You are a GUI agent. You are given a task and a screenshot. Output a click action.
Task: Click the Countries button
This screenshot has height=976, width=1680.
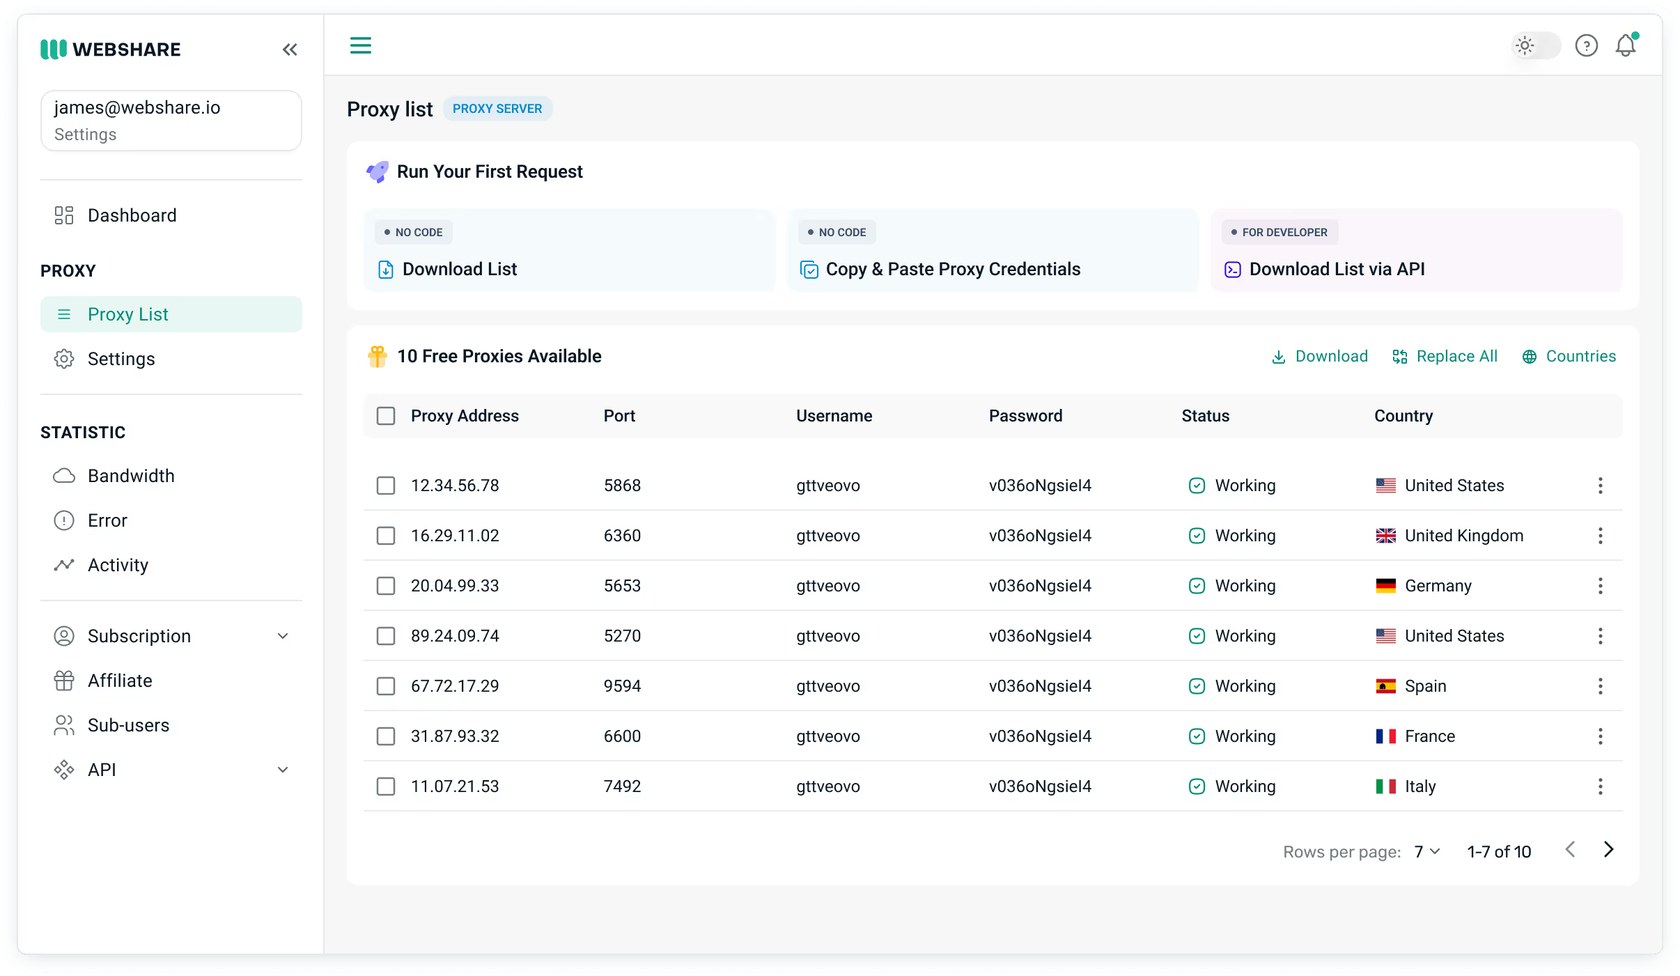(x=1569, y=356)
